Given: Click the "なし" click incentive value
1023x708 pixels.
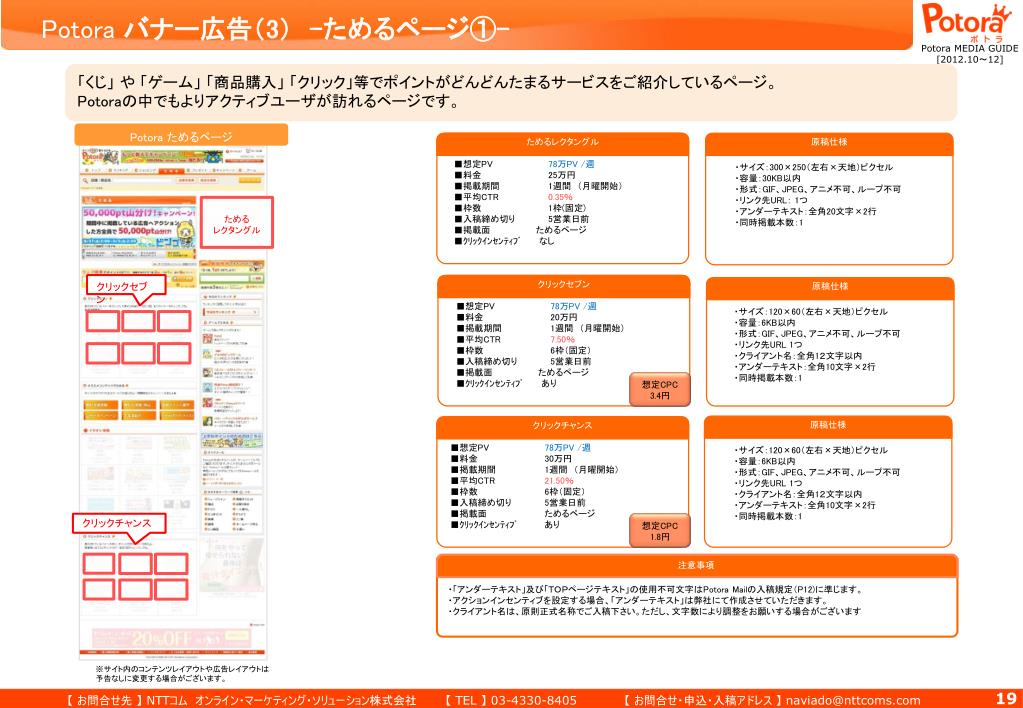Looking at the screenshot, I should 547,241.
